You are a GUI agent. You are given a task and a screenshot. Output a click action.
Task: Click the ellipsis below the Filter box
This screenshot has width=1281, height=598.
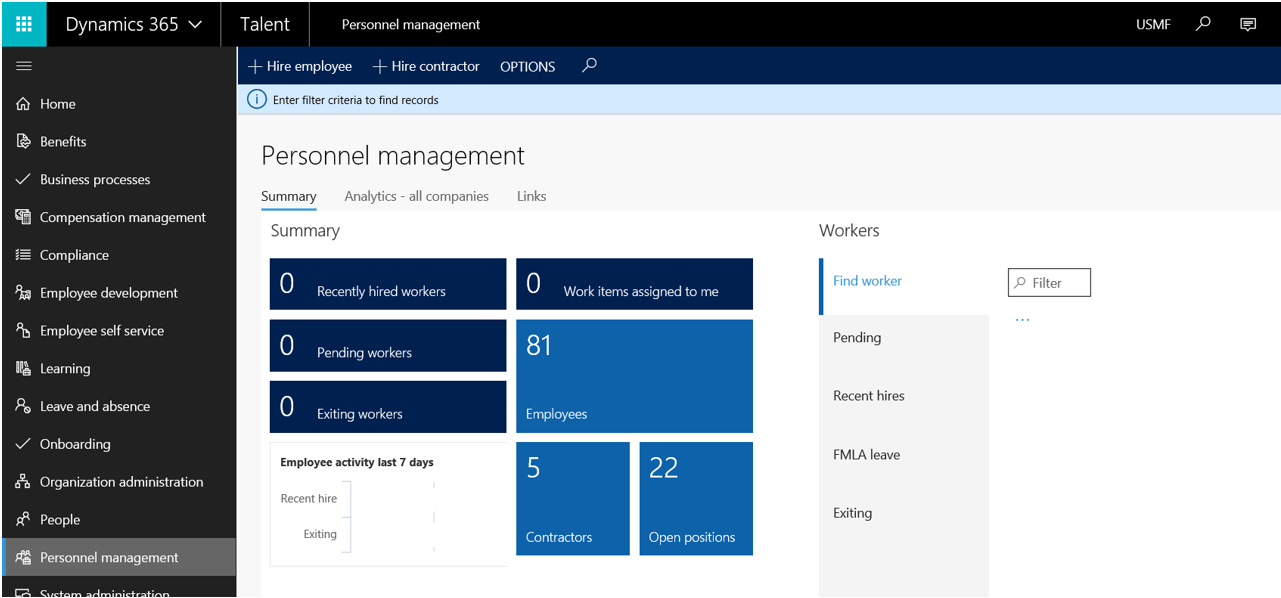1022,320
